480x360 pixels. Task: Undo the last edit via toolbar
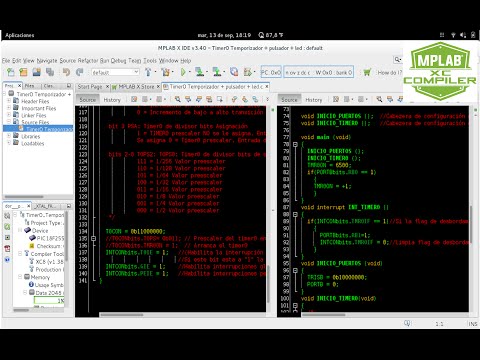[x=66, y=72]
